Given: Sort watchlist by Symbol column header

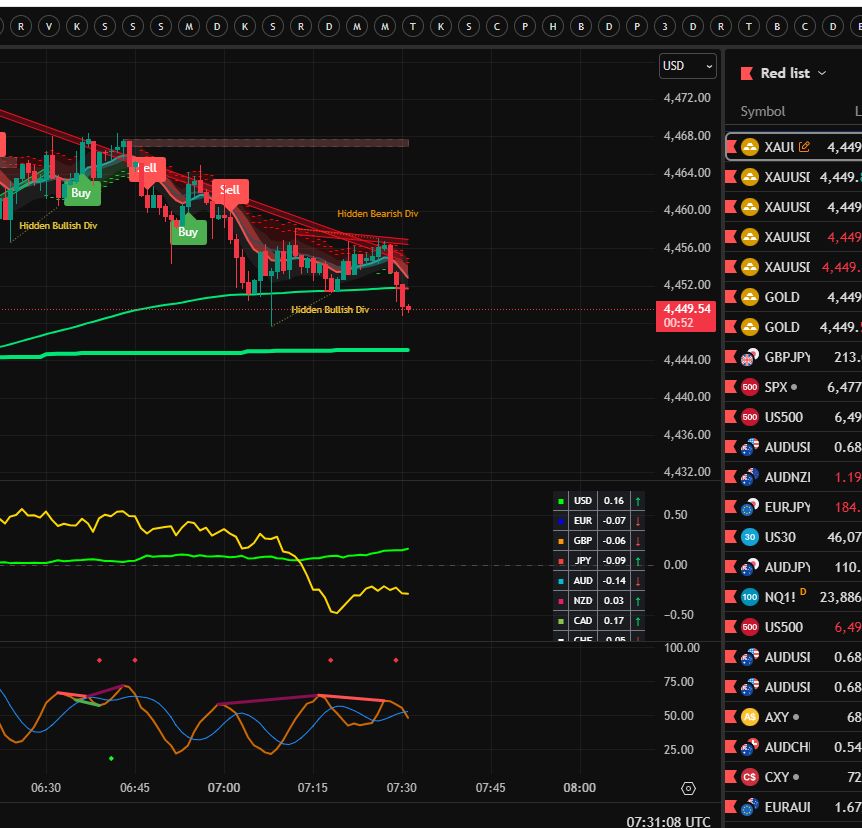Looking at the screenshot, I should click(762, 111).
